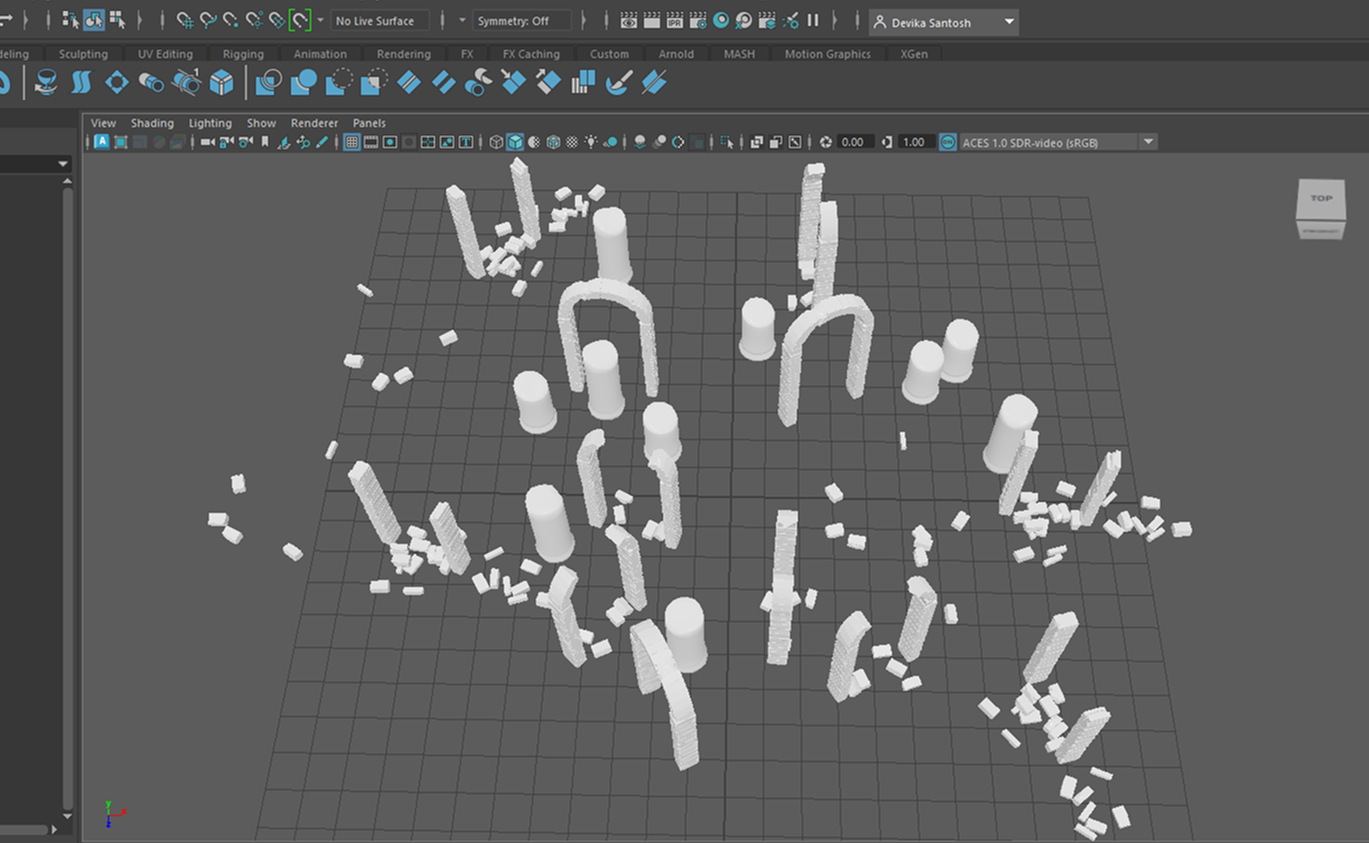This screenshot has height=843, width=1369.
Task: Enable wireframe display mode in the viewport
Action: point(496,141)
